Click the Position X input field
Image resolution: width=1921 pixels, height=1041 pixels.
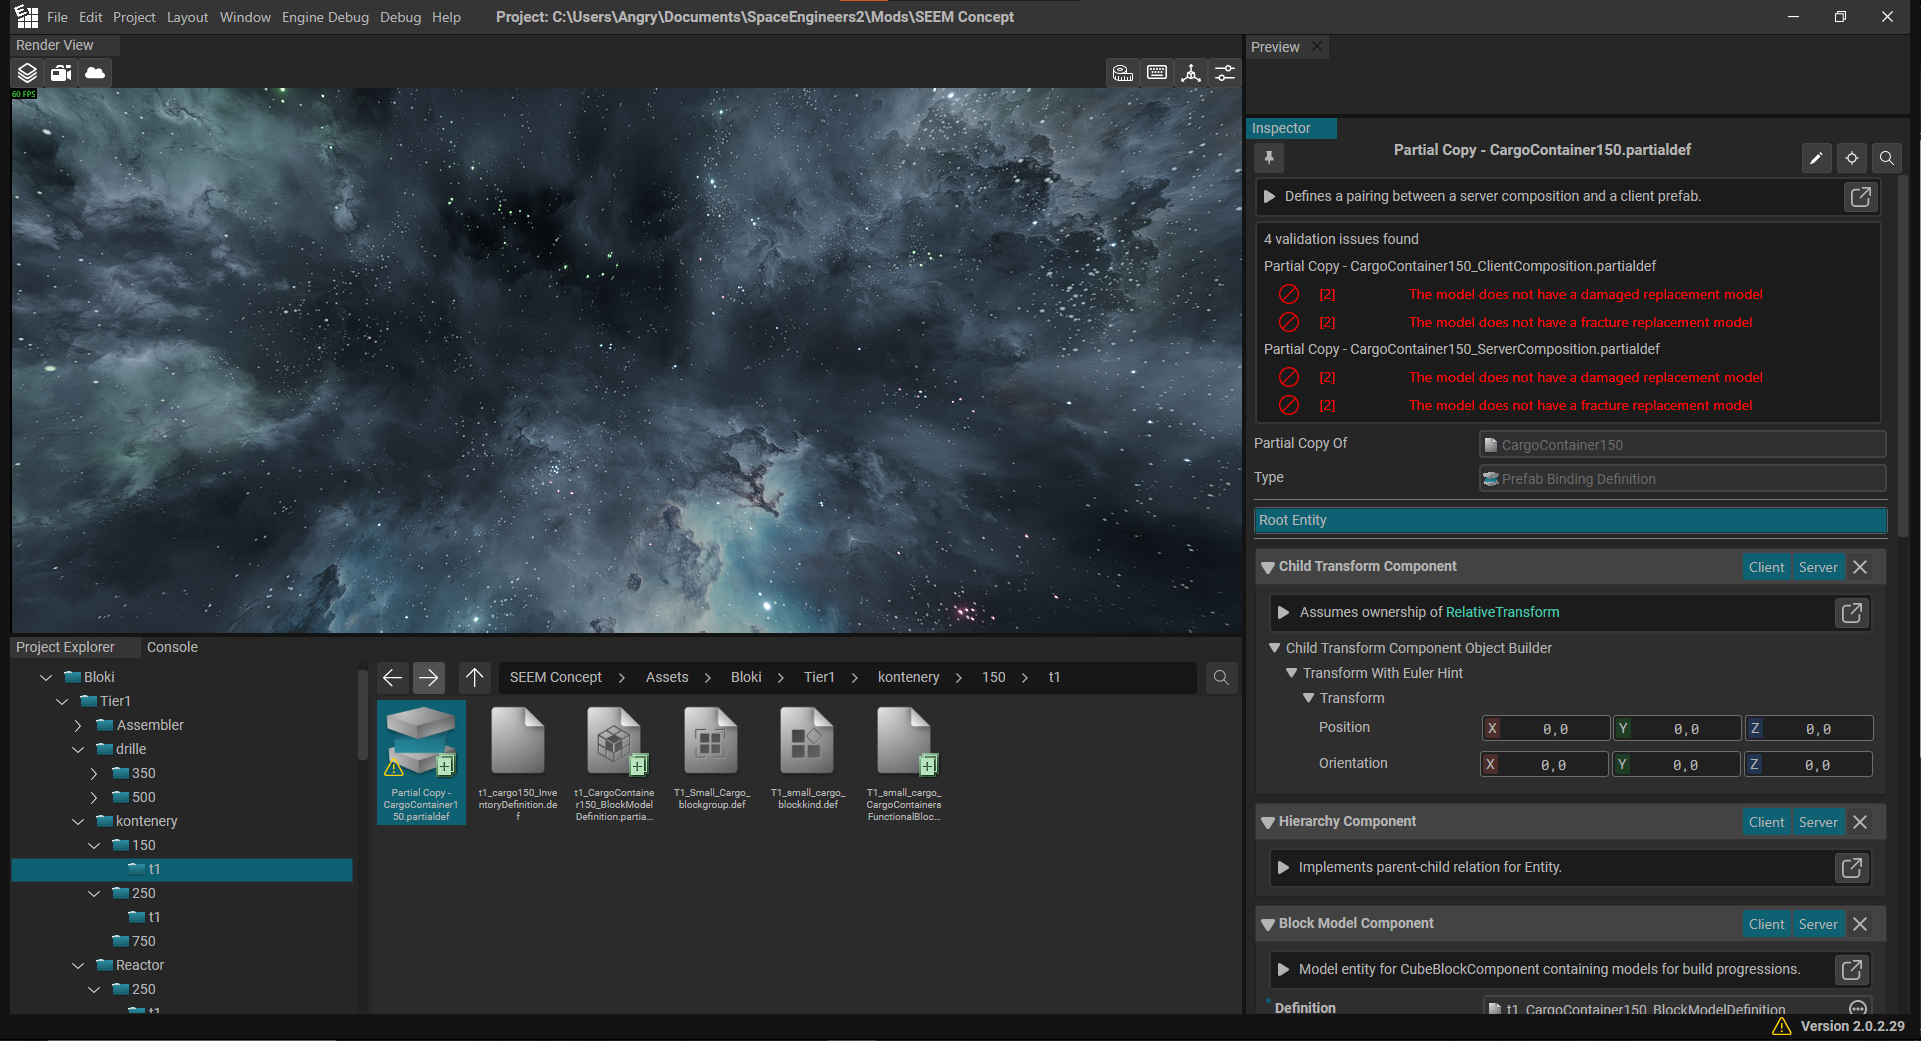[1555, 729]
